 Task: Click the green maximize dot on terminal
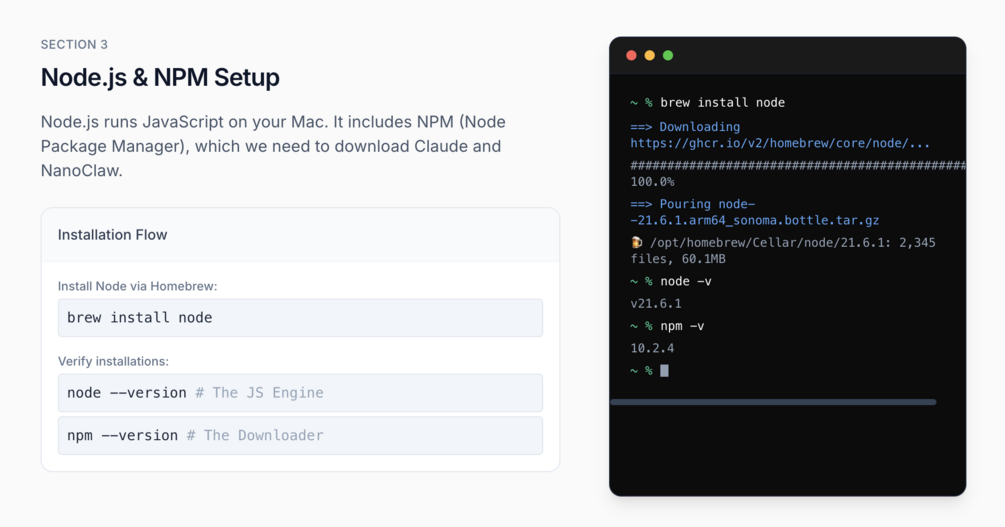pos(668,56)
